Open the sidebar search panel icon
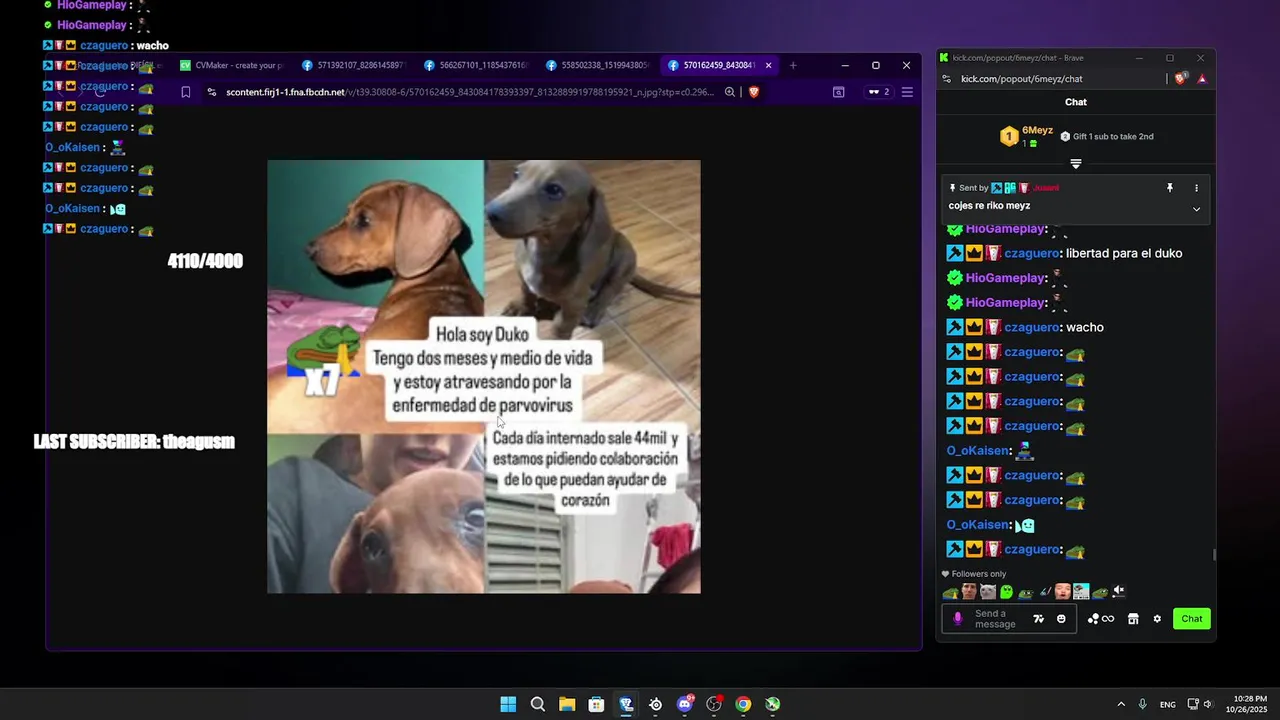The width and height of the screenshot is (1280, 720). pos(838,92)
